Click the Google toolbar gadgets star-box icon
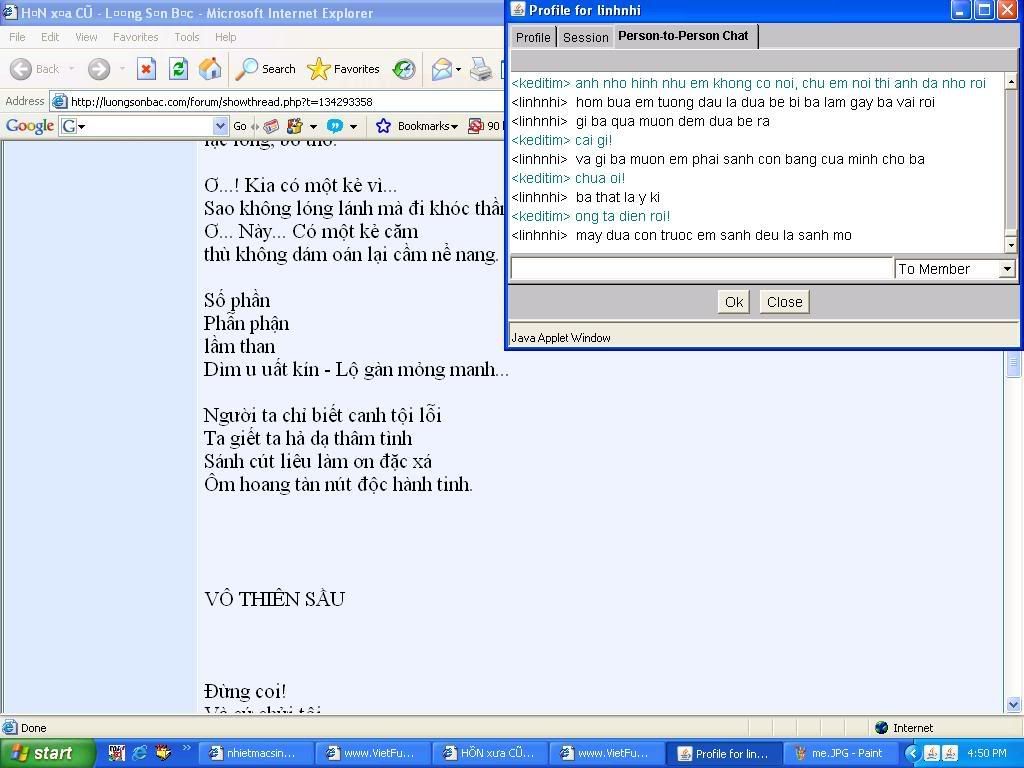1024x768 pixels. tap(295, 126)
